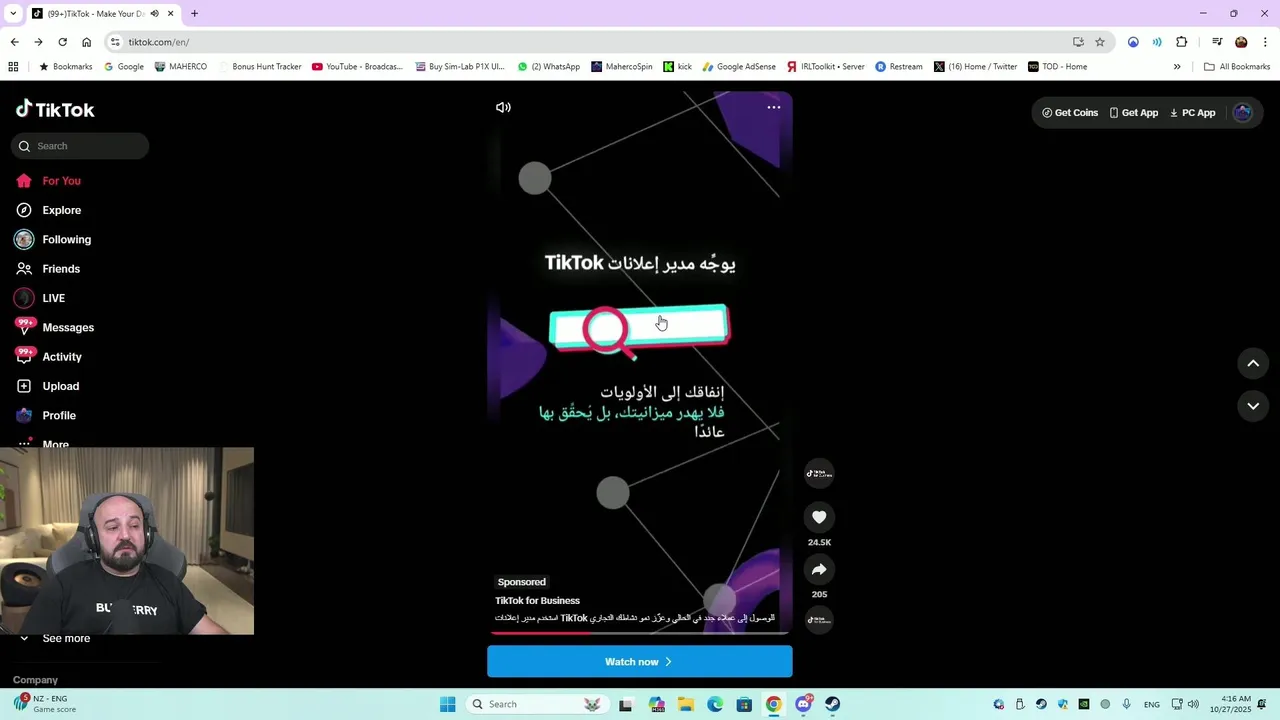This screenshot has height=720, width=1280.
Task: Open a new browser tab
Action: pyautogui.click(x=194, y=14)
